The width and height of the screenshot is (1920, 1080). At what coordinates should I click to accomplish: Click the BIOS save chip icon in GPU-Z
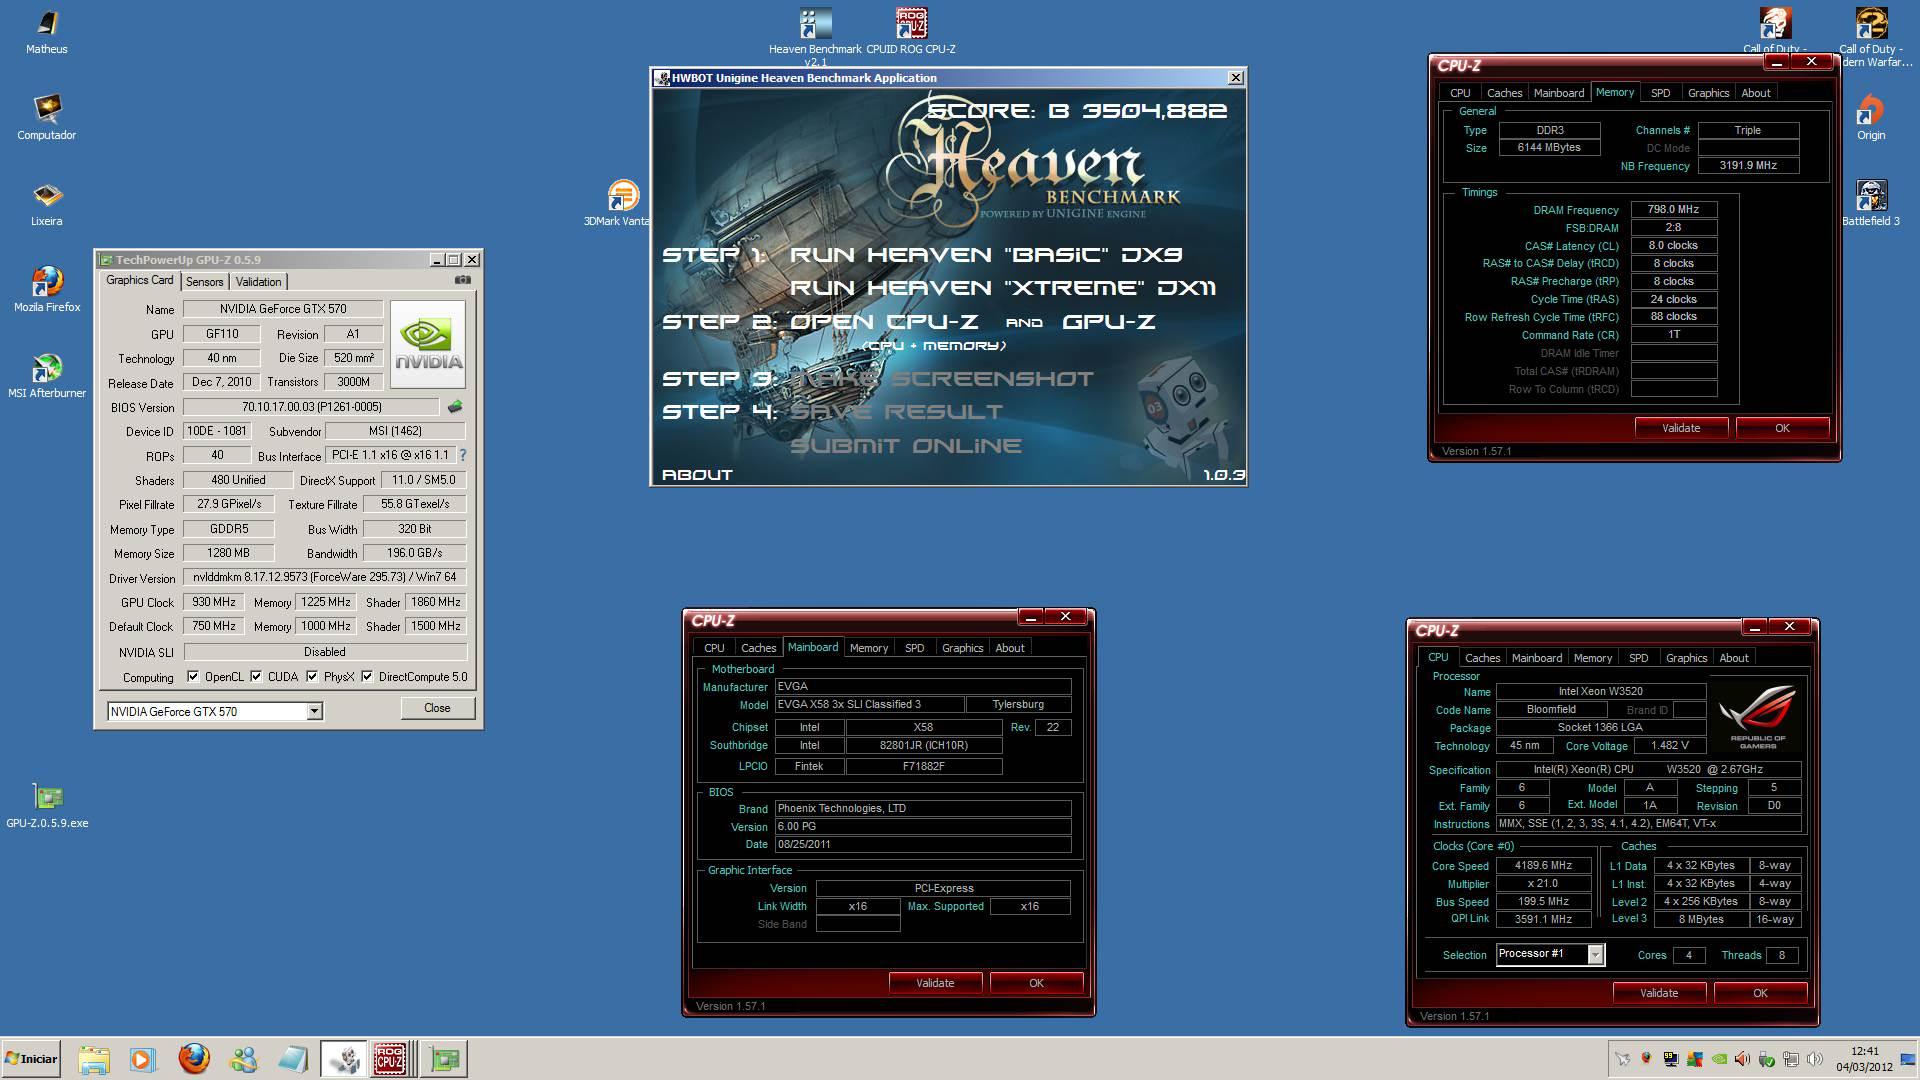tap(455, 407)
